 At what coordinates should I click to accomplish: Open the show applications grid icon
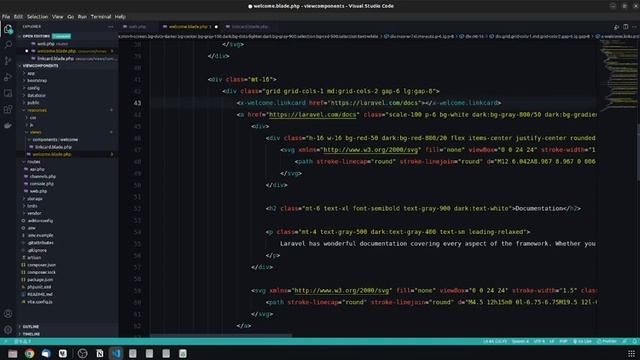(631, 353)
